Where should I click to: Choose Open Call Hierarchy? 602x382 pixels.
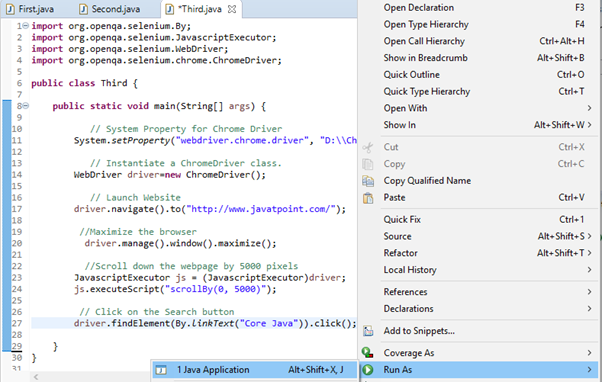pyautogui.click(x=479, y=41)
